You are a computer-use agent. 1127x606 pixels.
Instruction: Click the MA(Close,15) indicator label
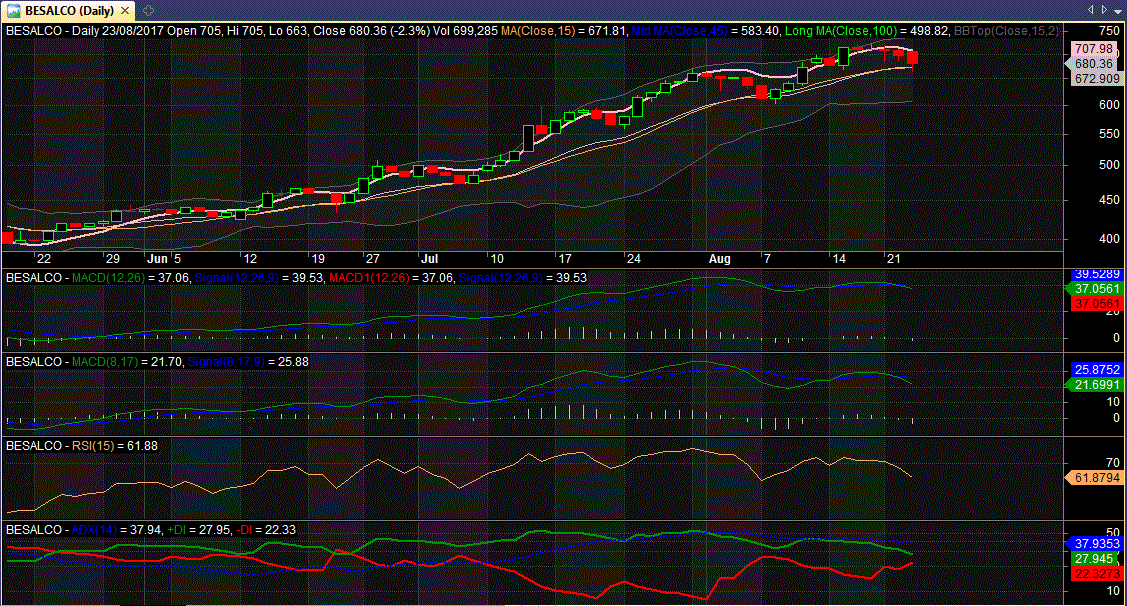(x=538, y=31)
